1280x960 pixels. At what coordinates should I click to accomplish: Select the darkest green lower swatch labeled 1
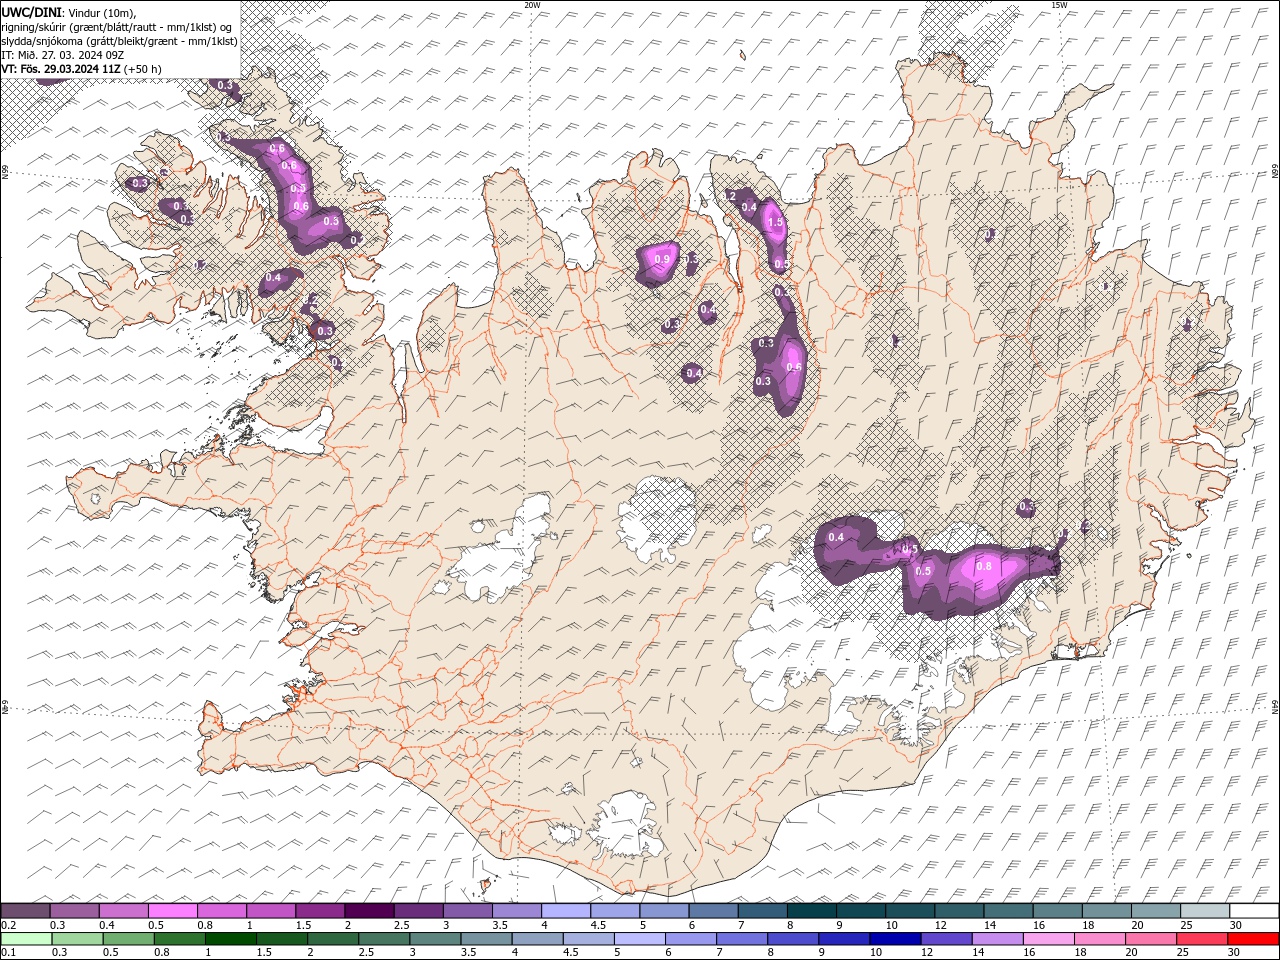pyautogui.click(x=231, y=939)
